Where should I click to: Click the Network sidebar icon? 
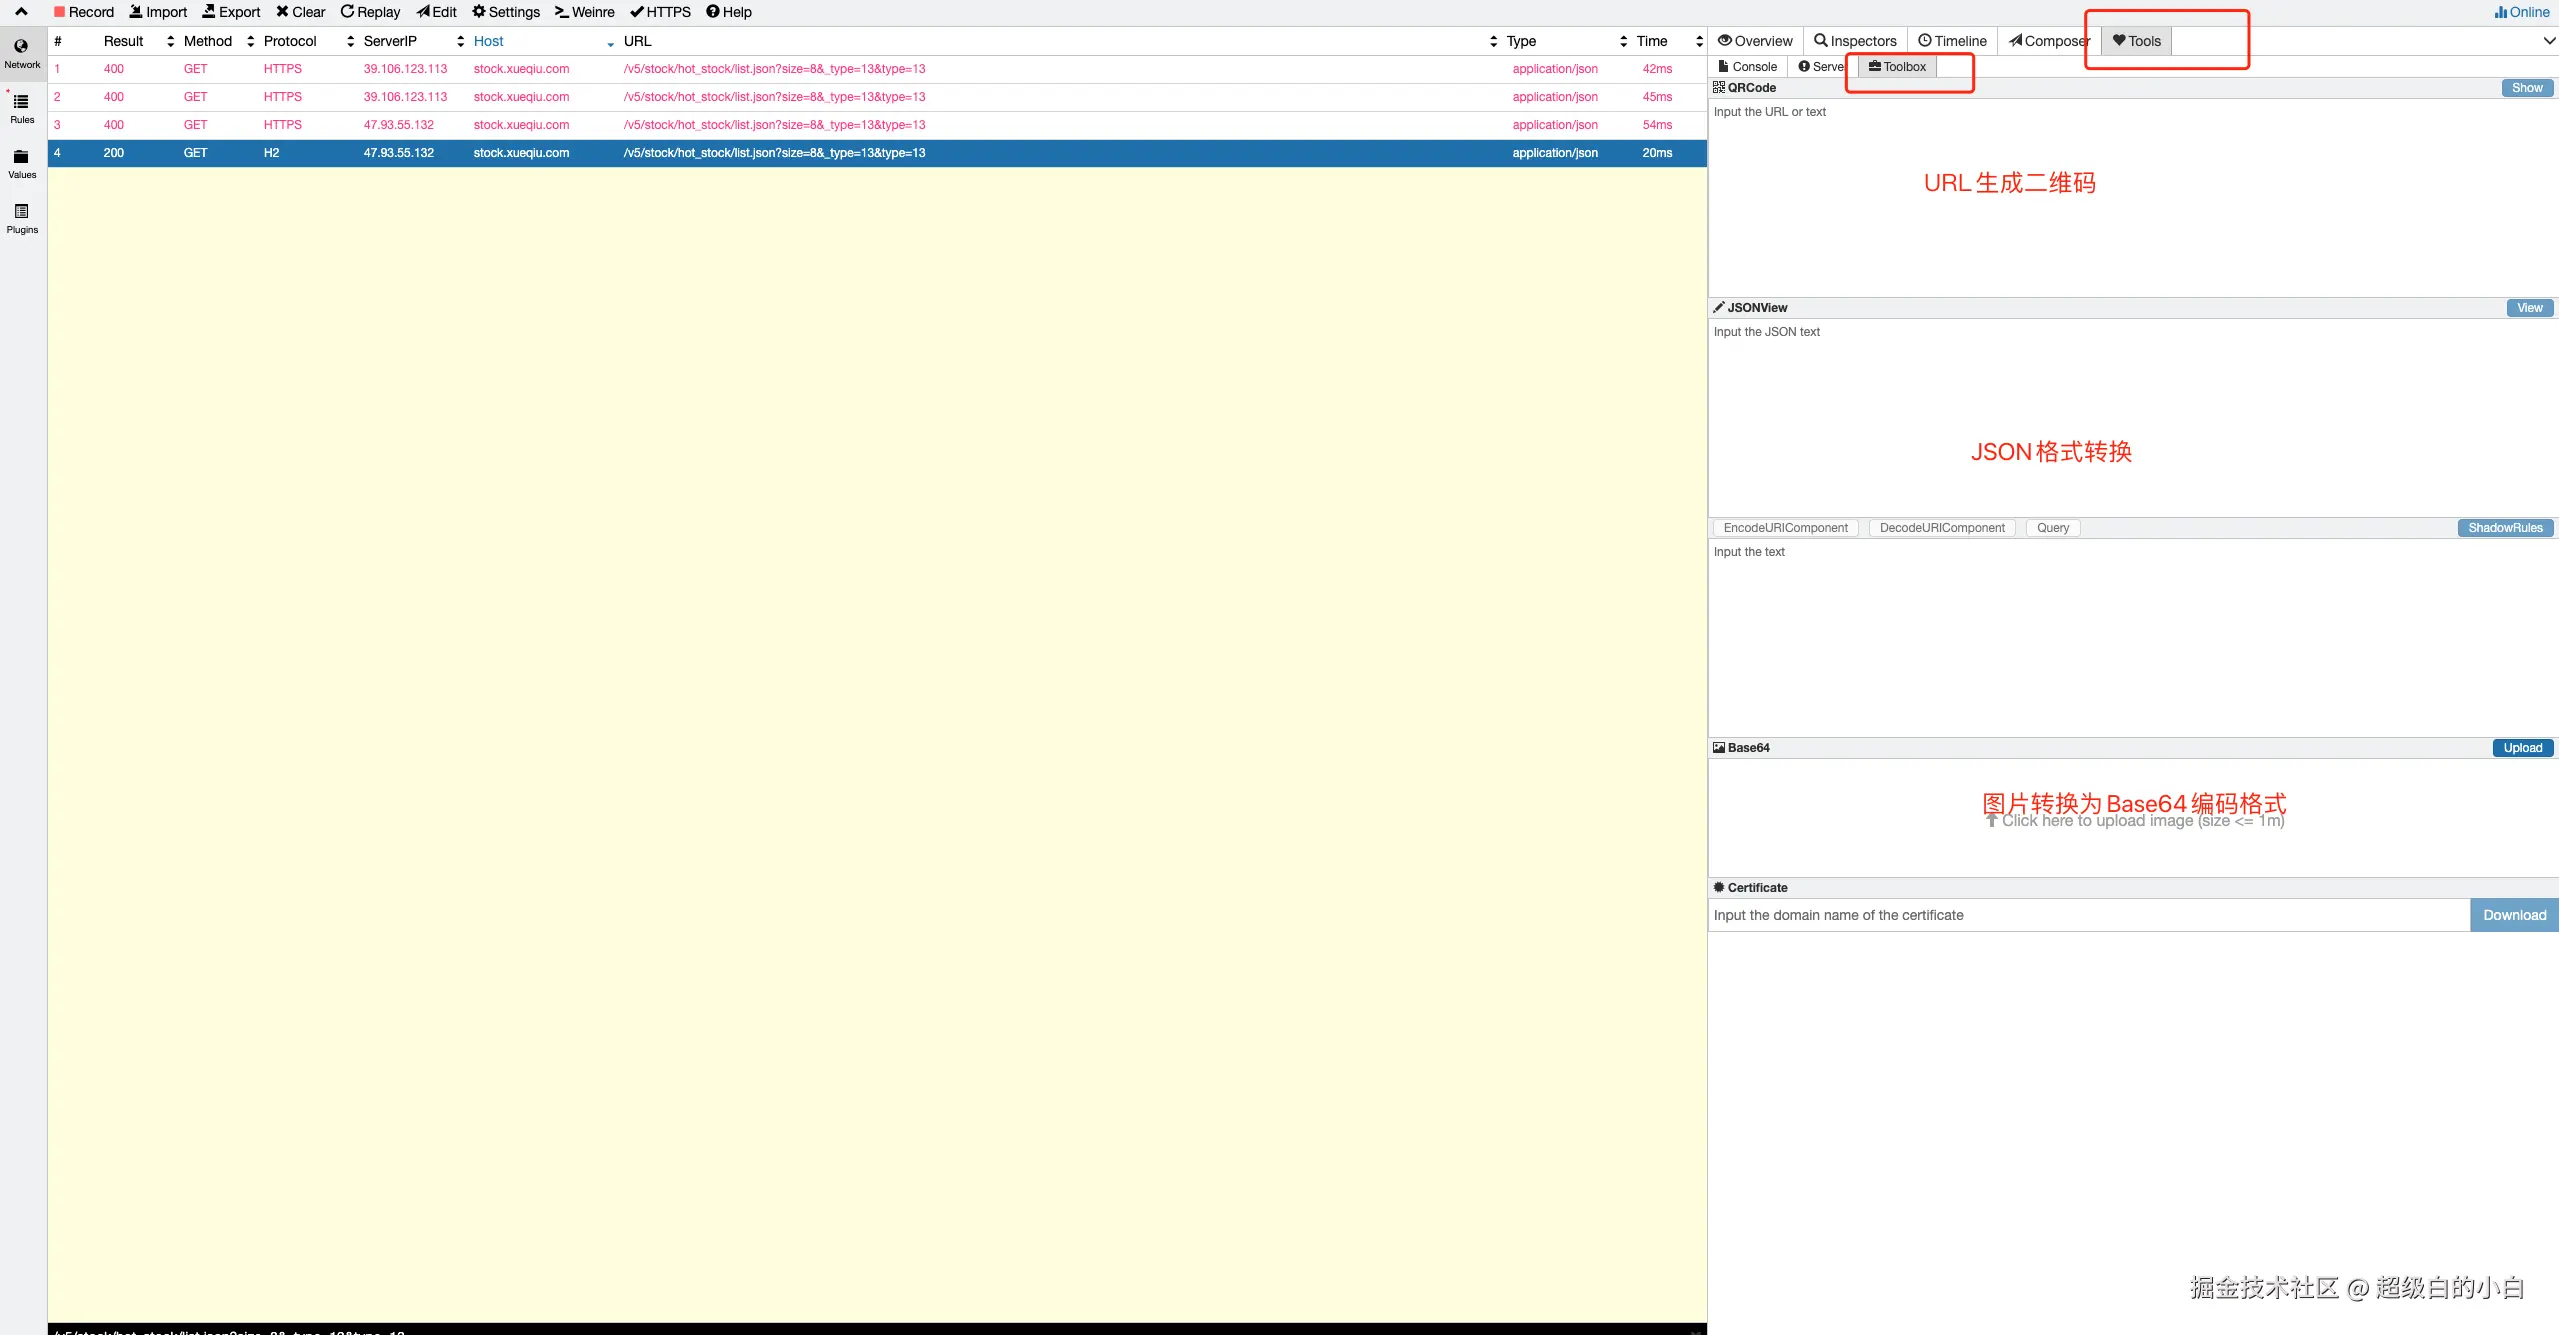(x=21, y=53)
